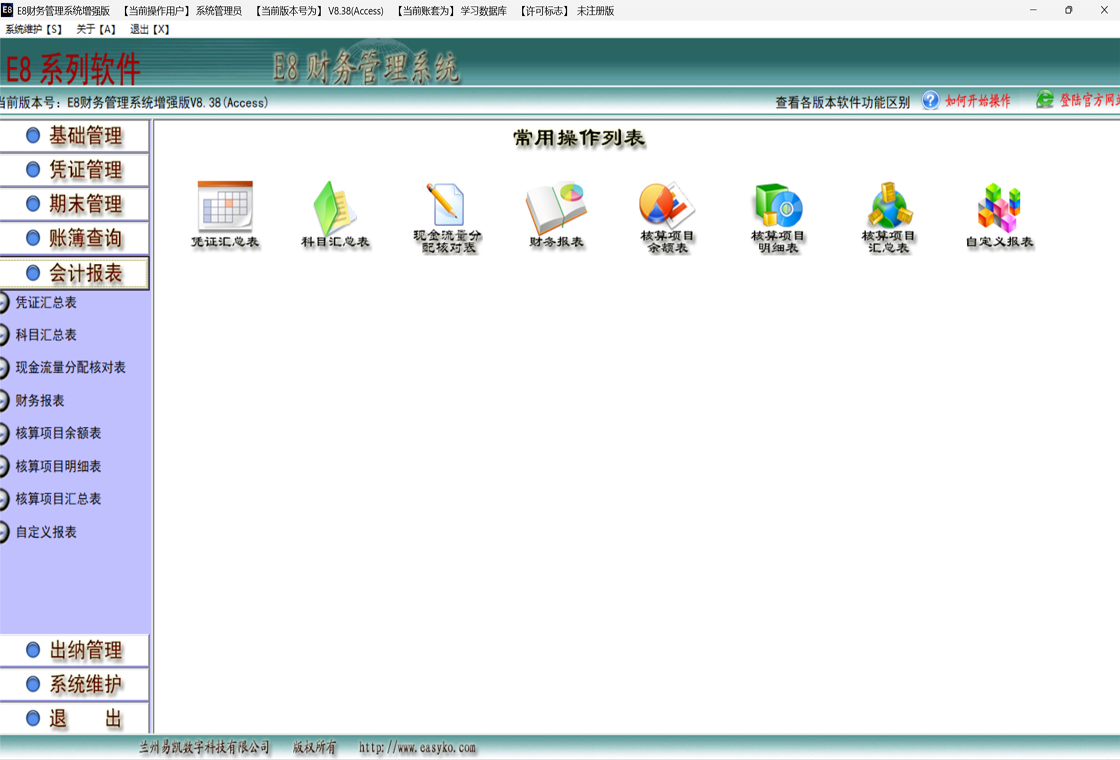
Task: Click the 退出 button in sidebar
Action: [75, 719]
